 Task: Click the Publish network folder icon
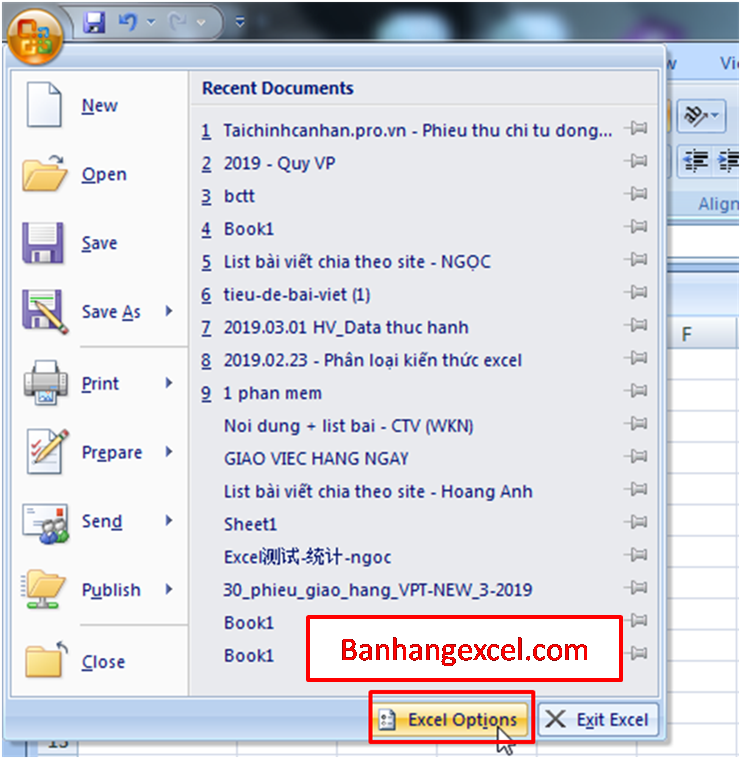pyautogui.click(x=43, y=589)
